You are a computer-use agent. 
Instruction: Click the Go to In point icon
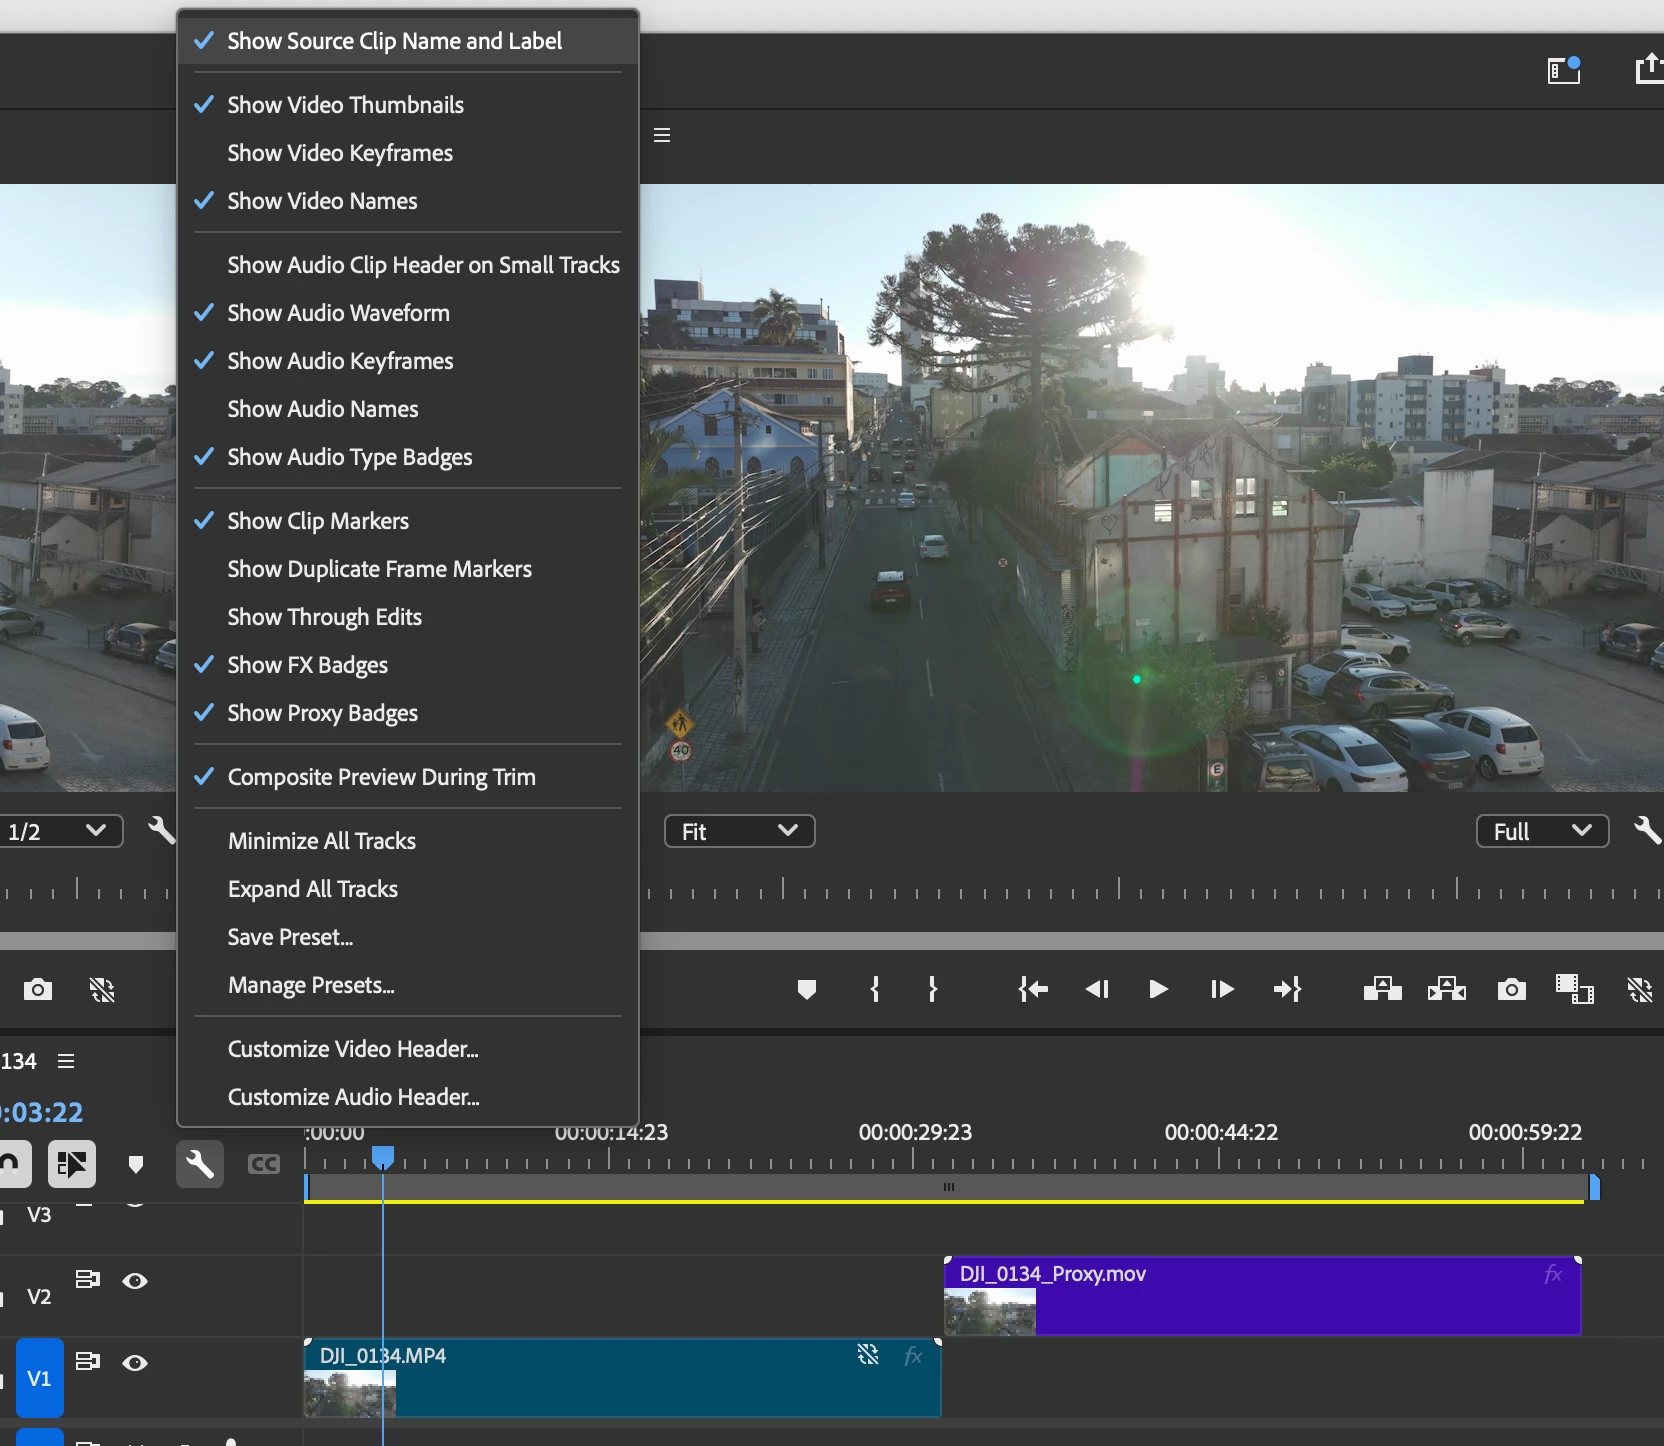[1033, 989]
